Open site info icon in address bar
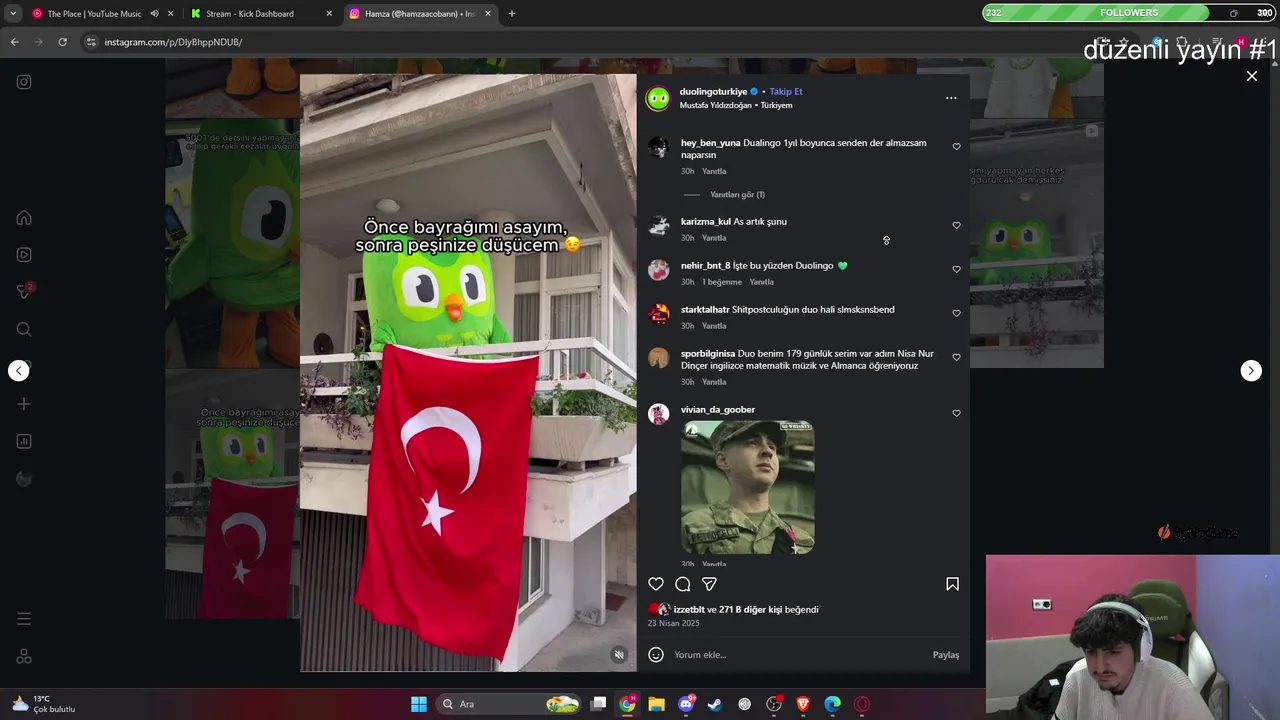Screen dimensions: 1280x720 (x=91, y=42)
